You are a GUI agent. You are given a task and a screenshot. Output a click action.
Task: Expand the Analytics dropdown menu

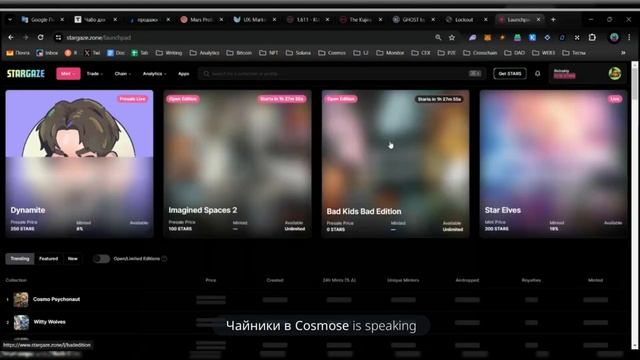[x=154, y=73]
